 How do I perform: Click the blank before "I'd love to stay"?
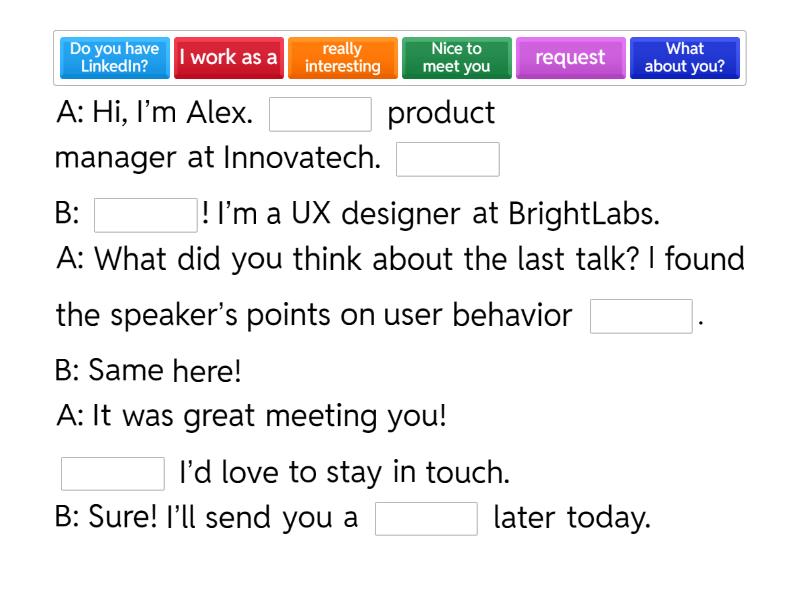pos(113,473)
